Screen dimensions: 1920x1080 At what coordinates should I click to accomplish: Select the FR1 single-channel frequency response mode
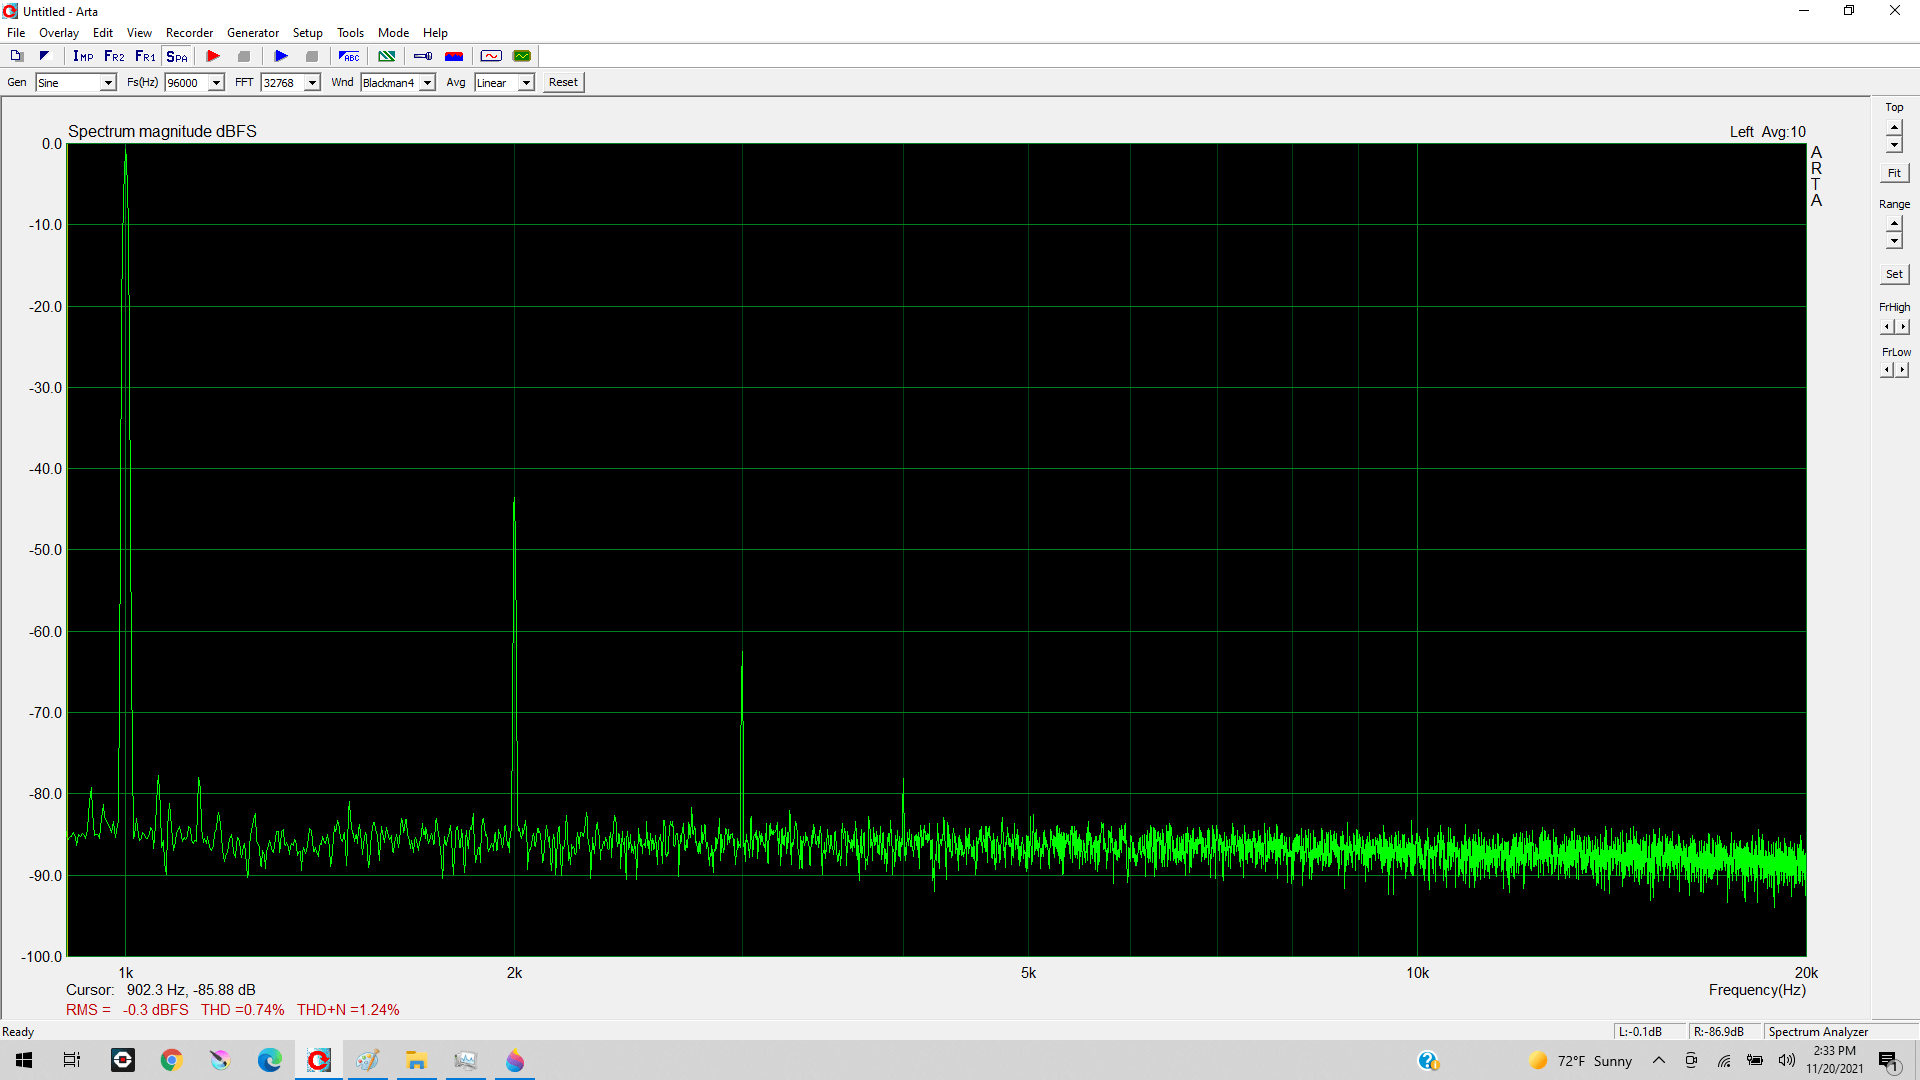[145, 56]
